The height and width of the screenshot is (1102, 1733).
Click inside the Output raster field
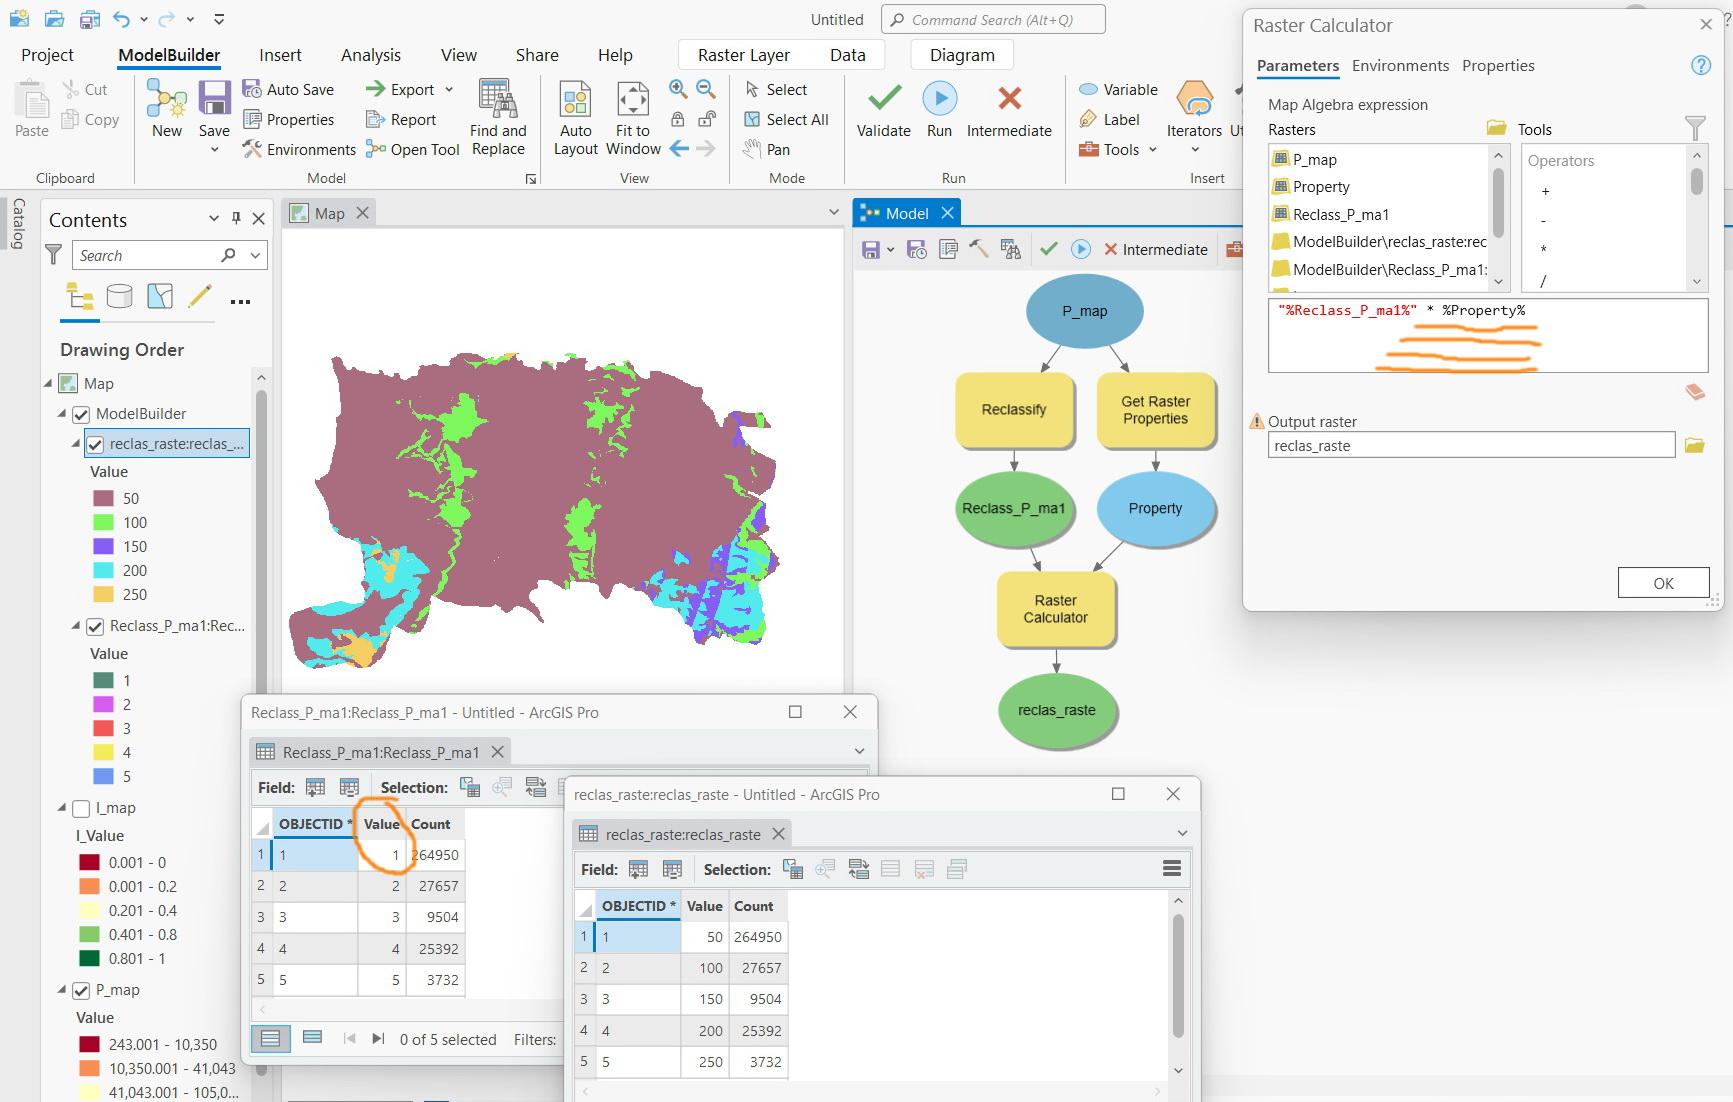click(x=1470, y=445)
